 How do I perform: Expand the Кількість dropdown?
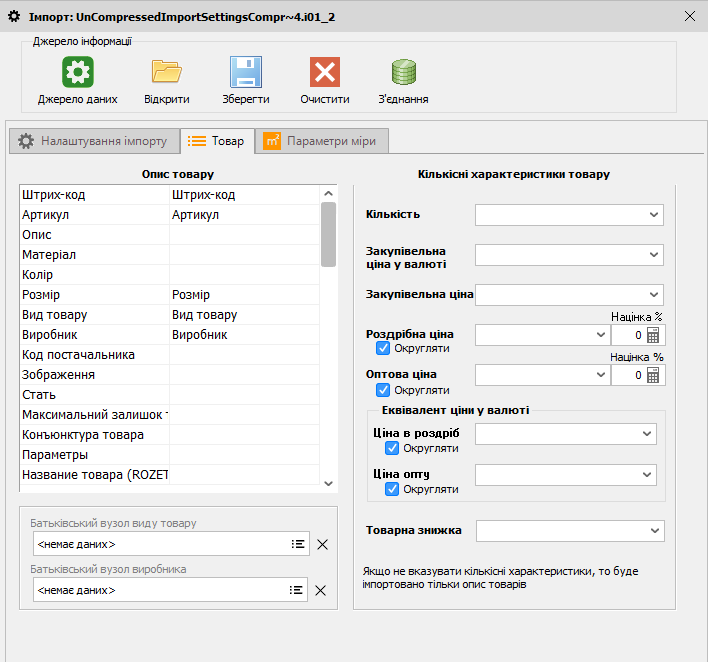click(x=654, y=214)
